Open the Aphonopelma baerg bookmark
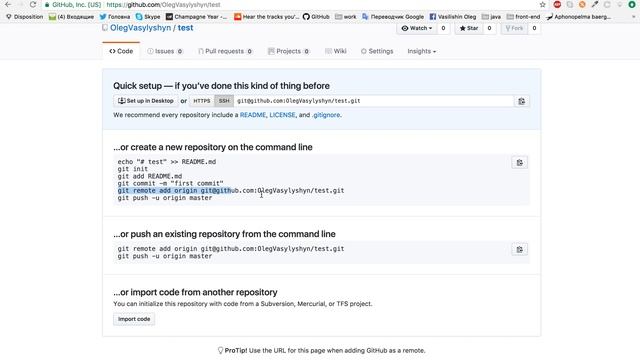The height and width of the screenshot is (360, 640). coord(578,17)
